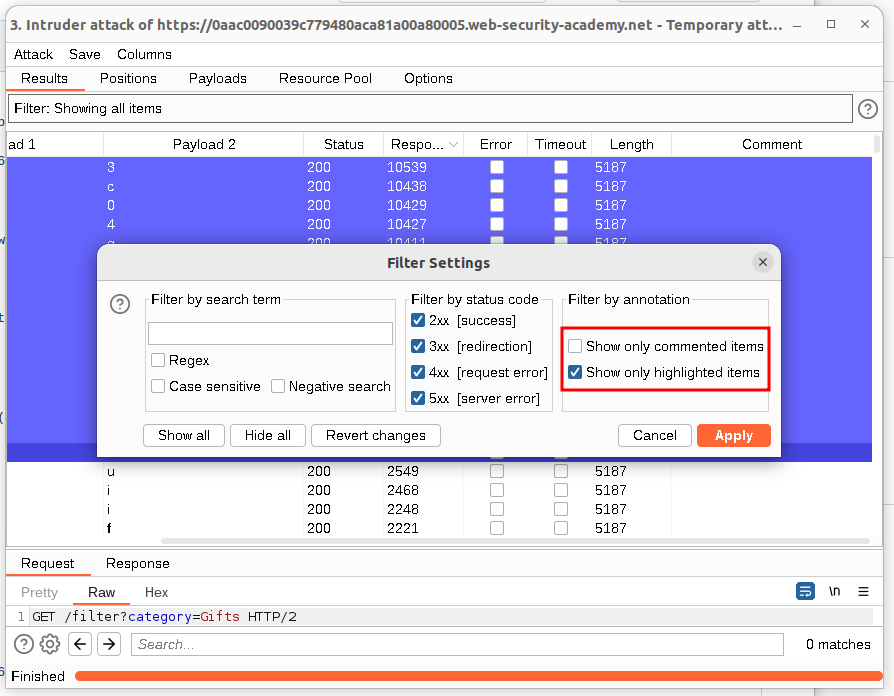Image resolution: width=894 pixels, height=696 pixels.
Task: Go to next search match arrow
Action: click(x=109, y=644)
